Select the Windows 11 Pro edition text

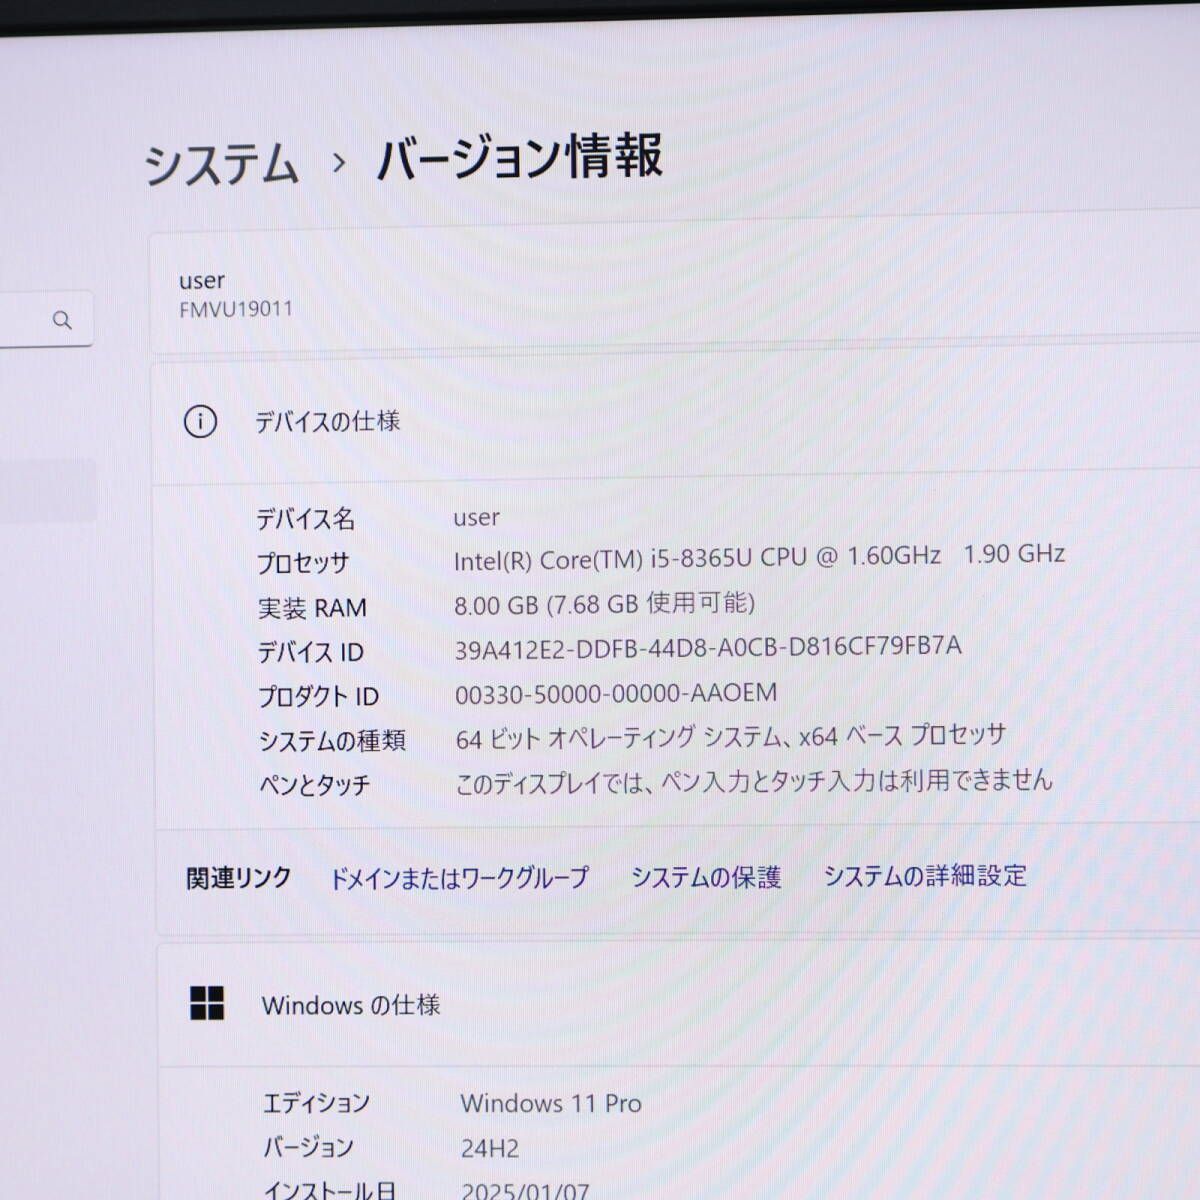click(x=551, y=1104)
